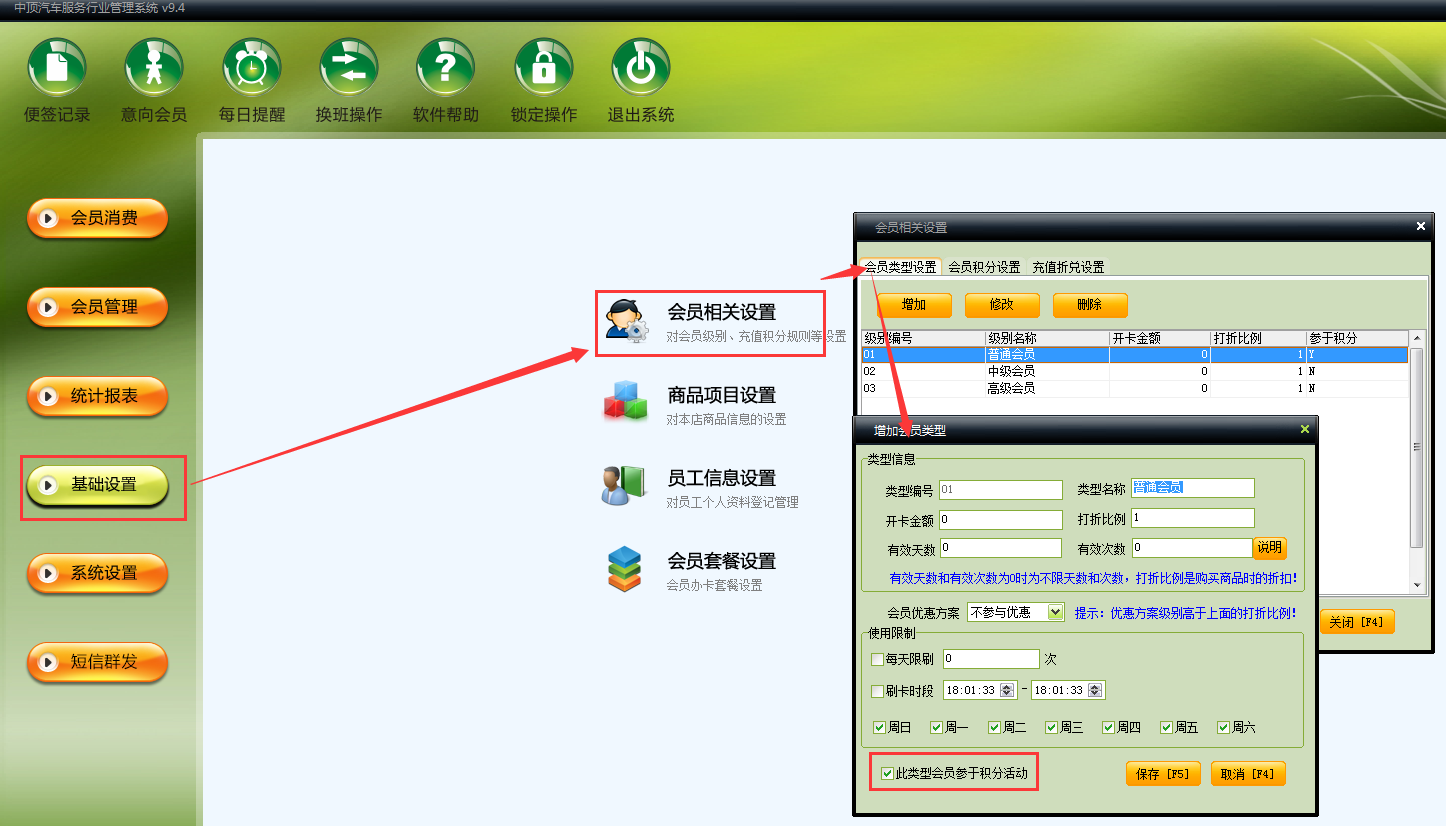Viewport: 1446px width, 826px height.
Task: Open 软件帮助 question mark icon
Action: [x=445, y=68]
